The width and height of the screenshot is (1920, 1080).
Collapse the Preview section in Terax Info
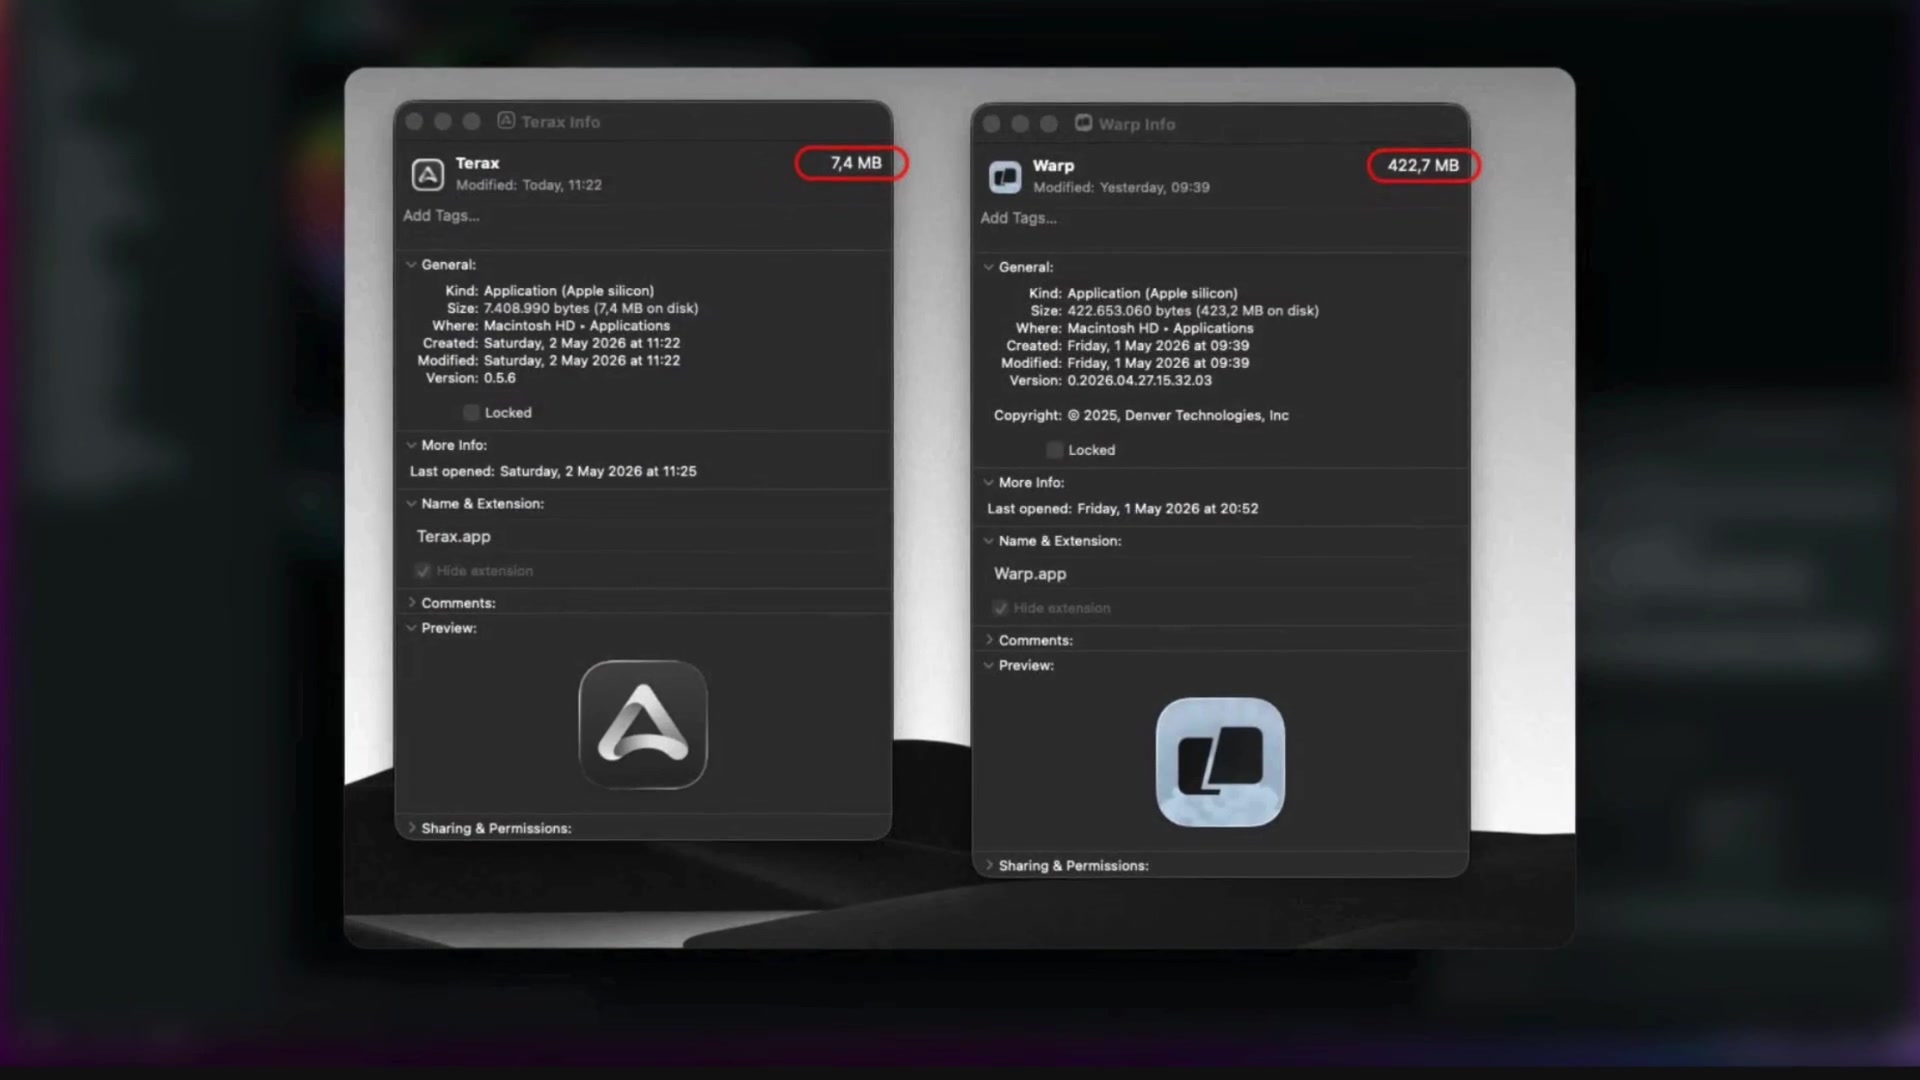pyautogui.click(x=411, y=628)
